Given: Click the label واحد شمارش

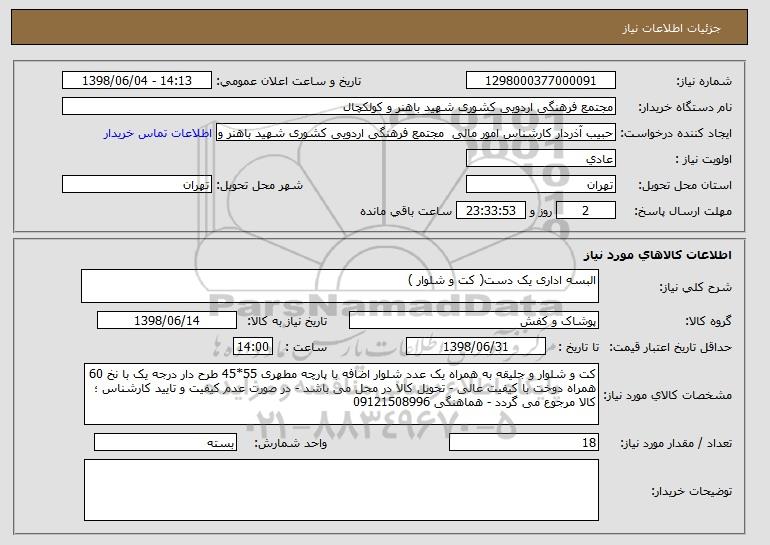Looking at the screenshot, I should point(290,443).
